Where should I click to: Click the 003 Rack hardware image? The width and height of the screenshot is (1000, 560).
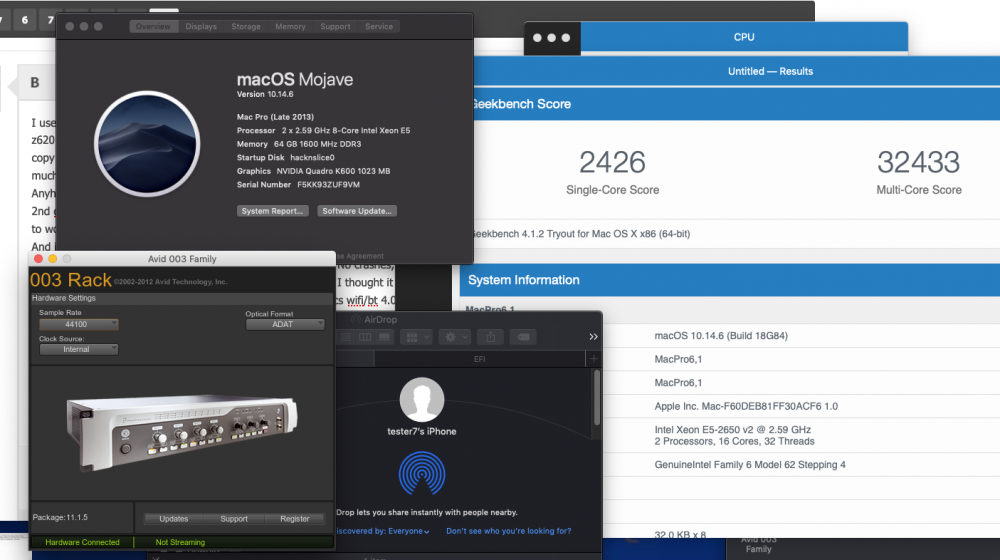click(x=182, y=432)
